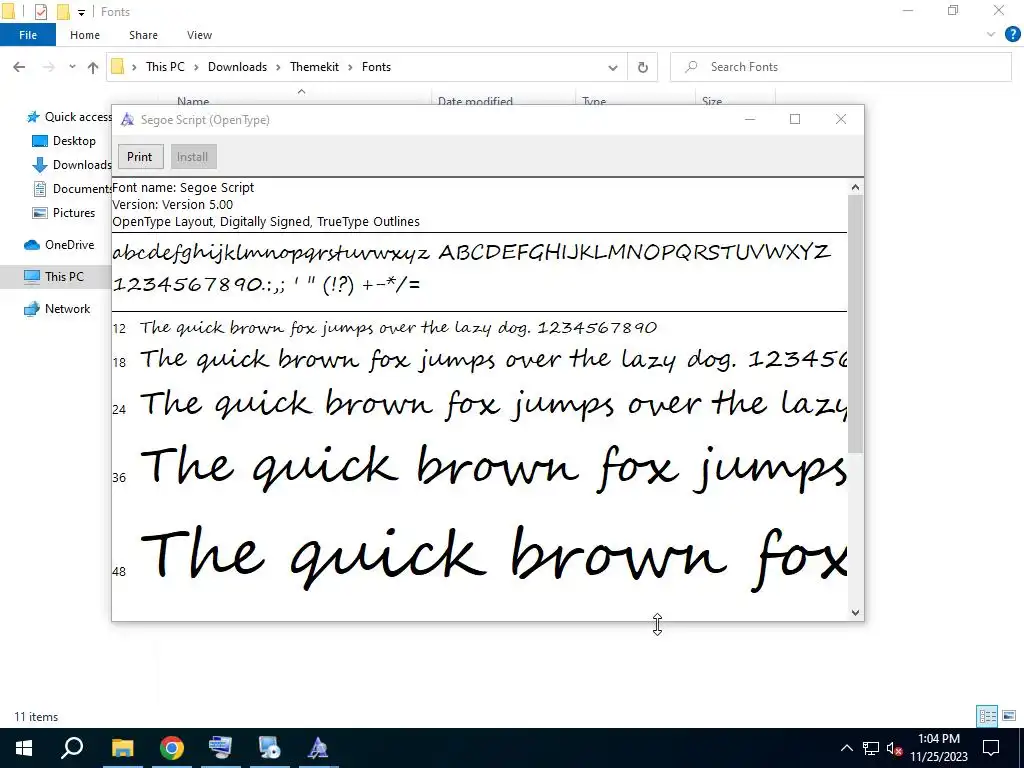The width and height of the screenshot is (1024, 768).
Task: Go back using the back arrow
Action: click(x=19, y=67)
